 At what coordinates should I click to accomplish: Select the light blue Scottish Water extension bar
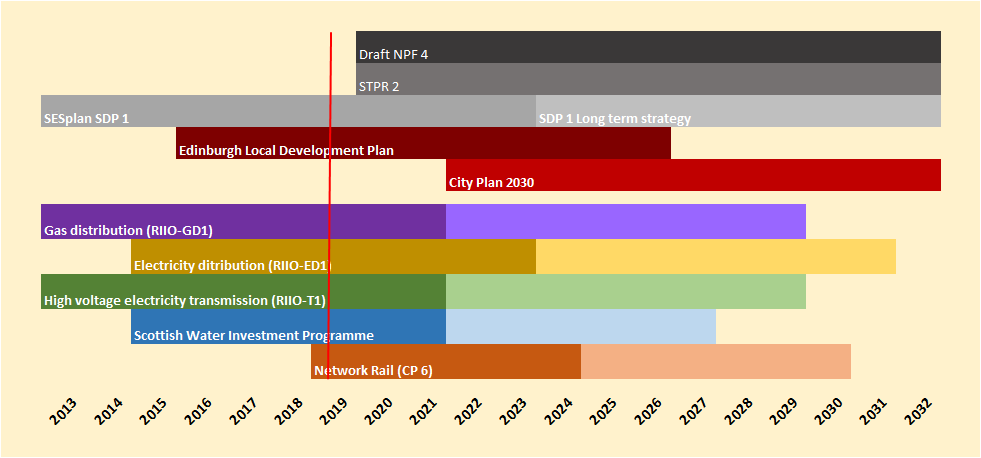pos(580,327)
